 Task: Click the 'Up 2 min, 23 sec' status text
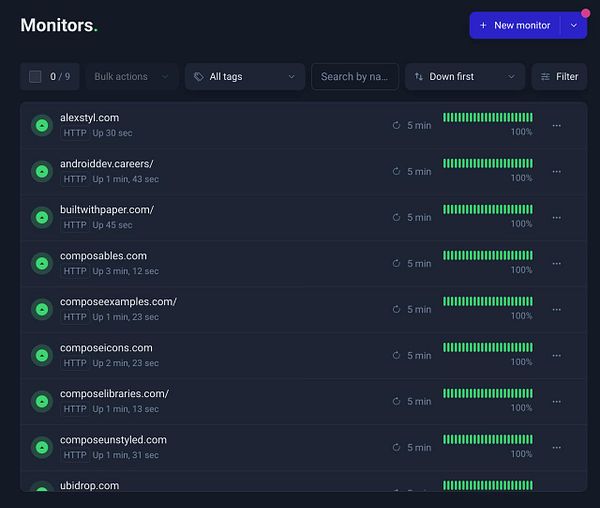click(x=126, y=363)
